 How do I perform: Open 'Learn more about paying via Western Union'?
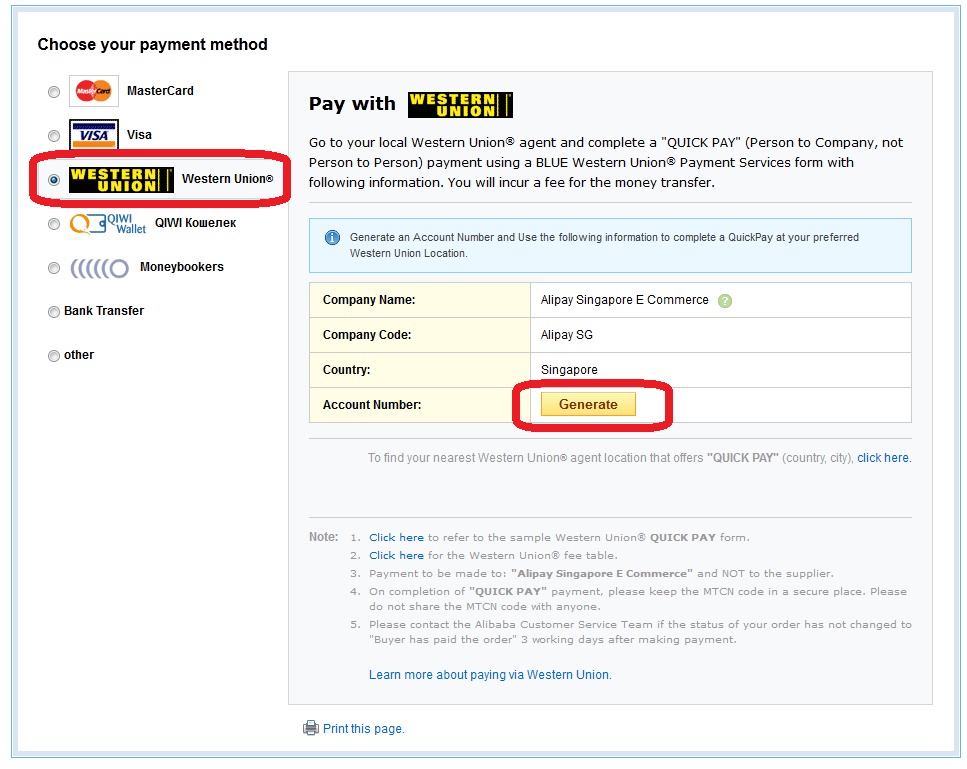pos(490,675)
